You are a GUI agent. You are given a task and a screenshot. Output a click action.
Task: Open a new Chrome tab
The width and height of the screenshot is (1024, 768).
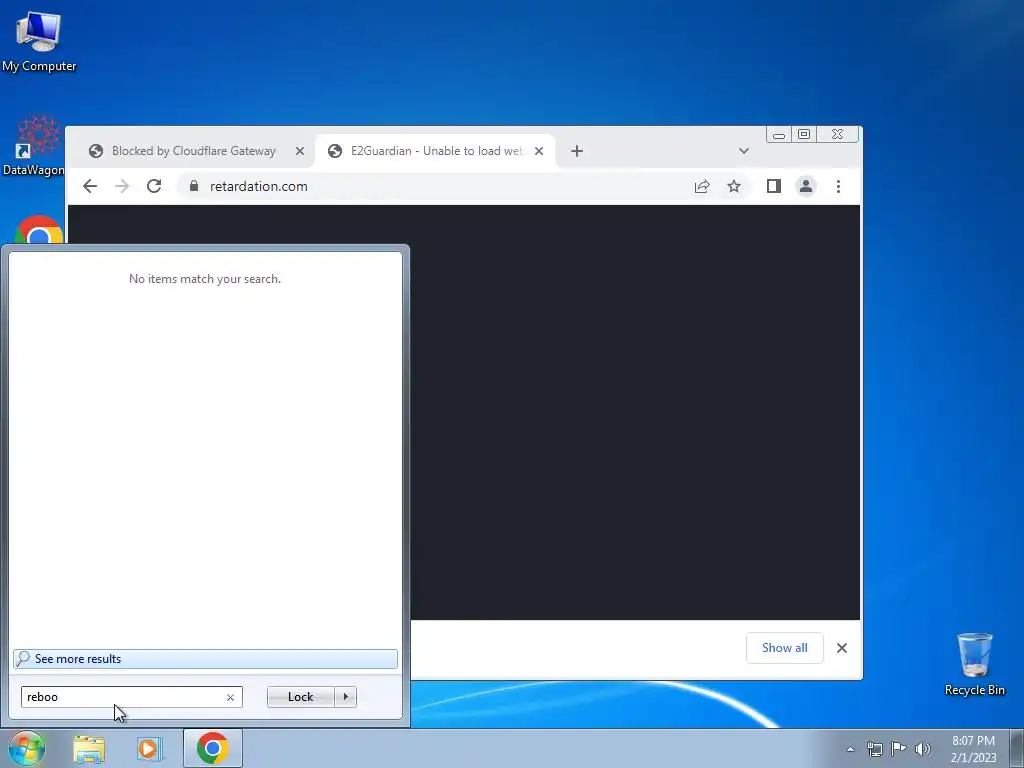pos(577,151)
